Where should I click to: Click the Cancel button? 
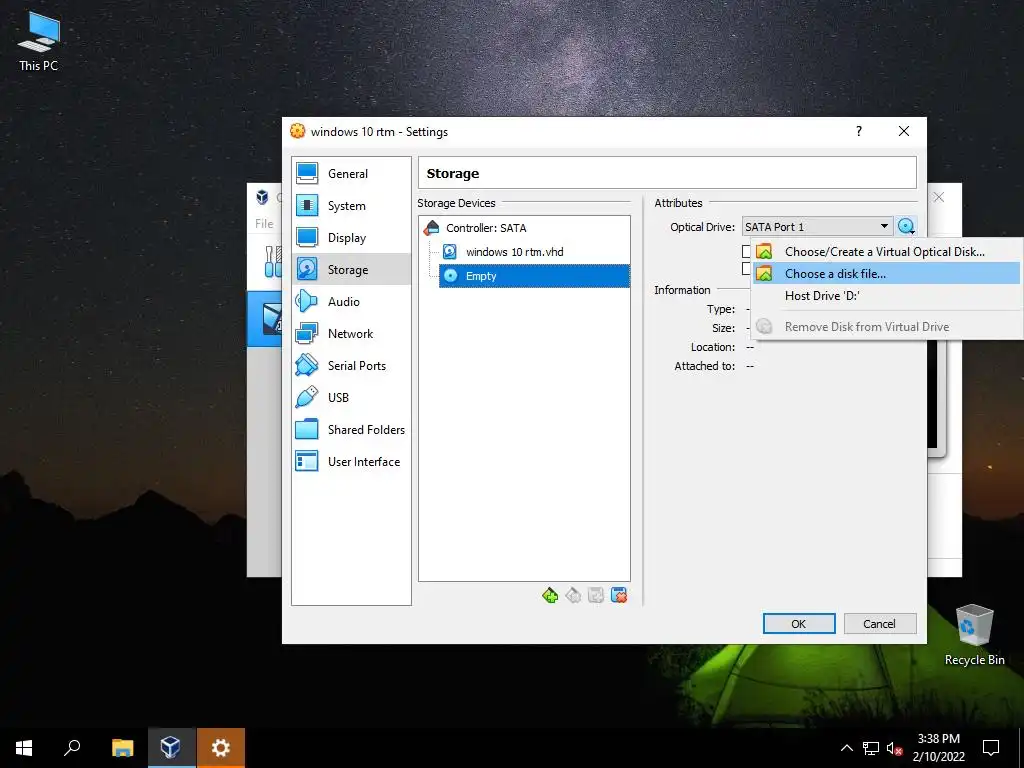(x=880, y=624)
